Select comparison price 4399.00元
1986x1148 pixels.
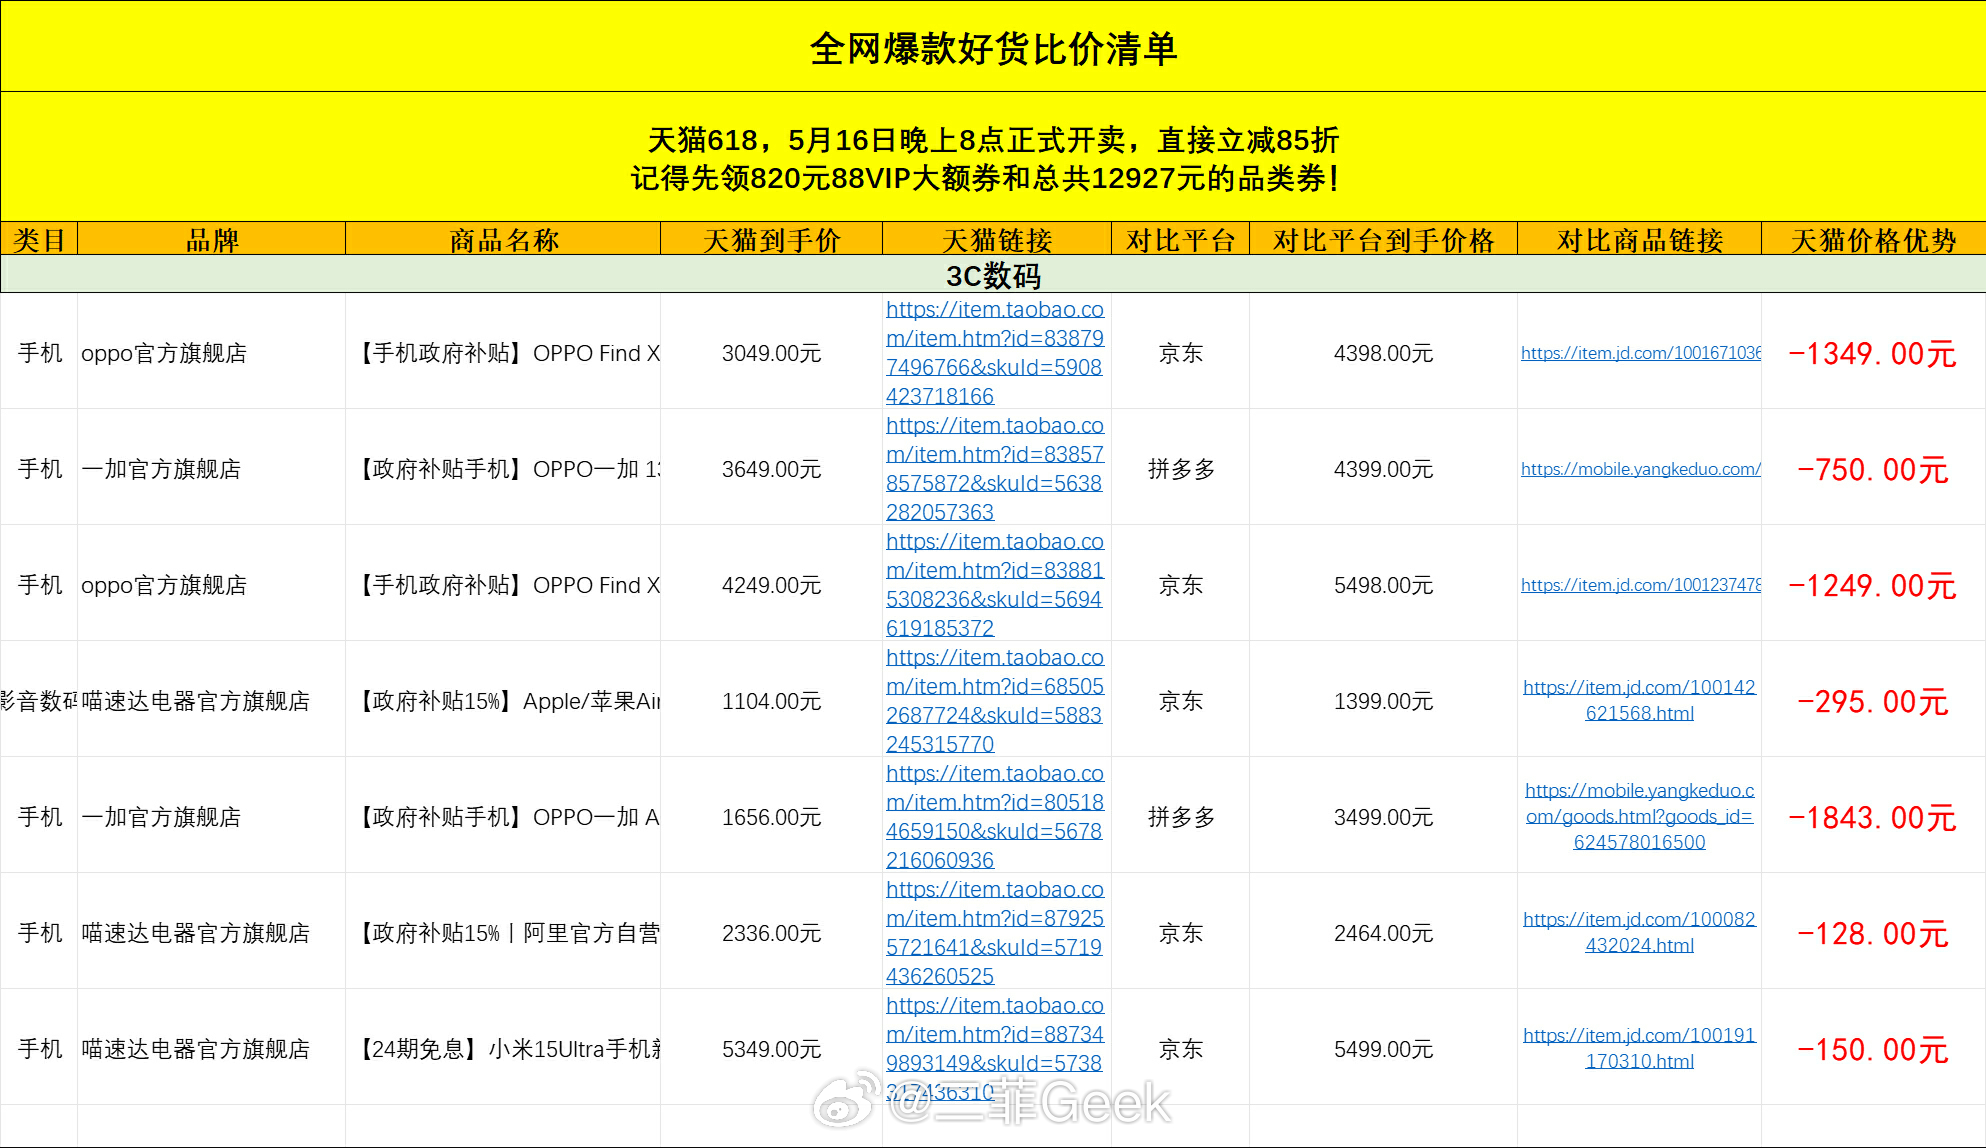pos(1383,469)
